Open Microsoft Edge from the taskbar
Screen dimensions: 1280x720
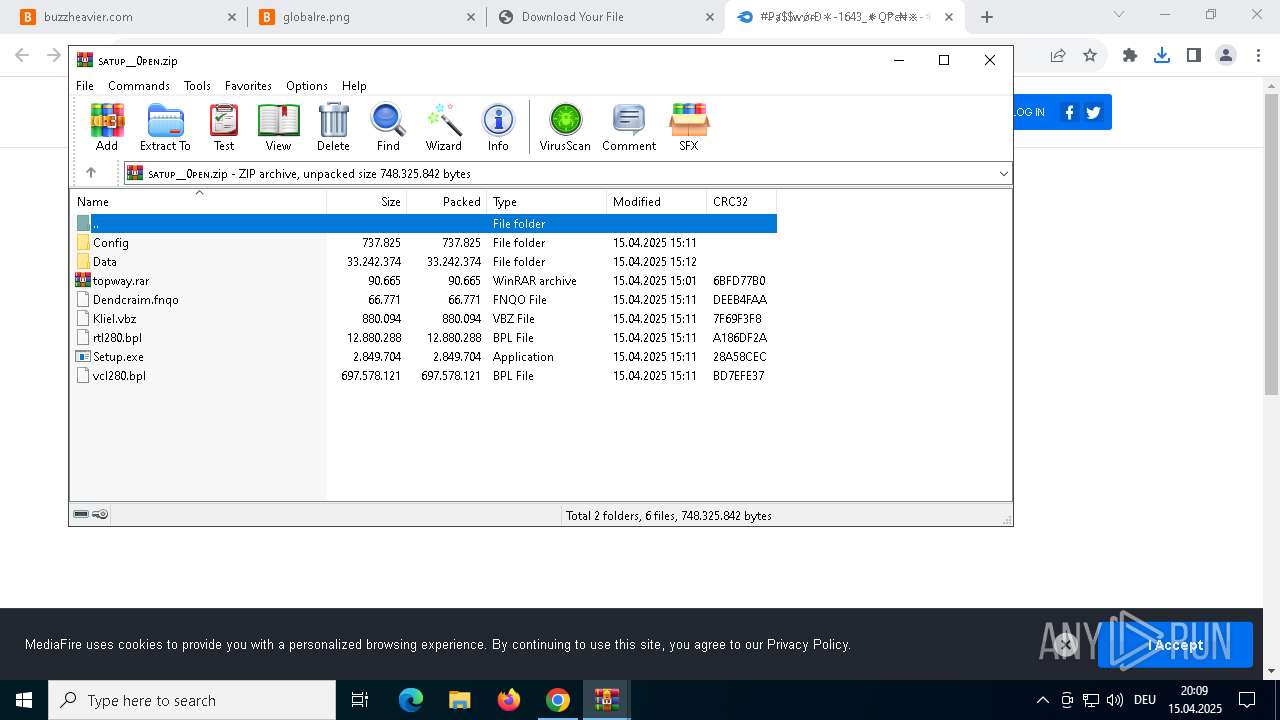(411, 700)
